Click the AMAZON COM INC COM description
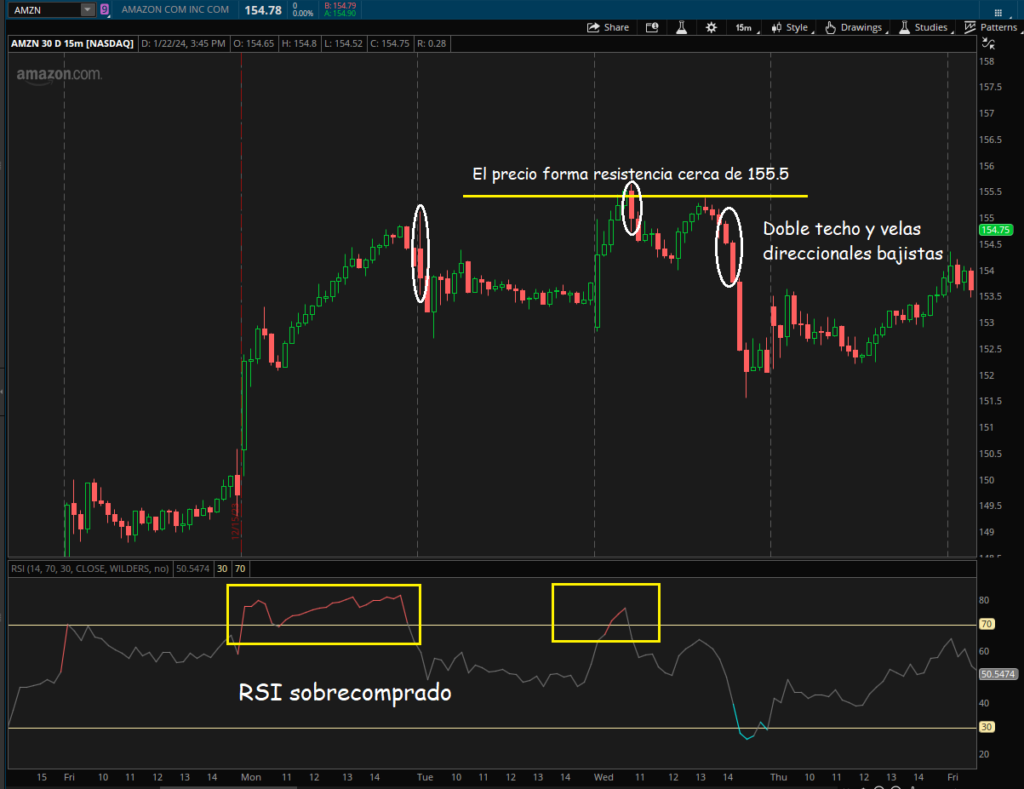This screenshot has width=1024, height=789. coord(175,10)
